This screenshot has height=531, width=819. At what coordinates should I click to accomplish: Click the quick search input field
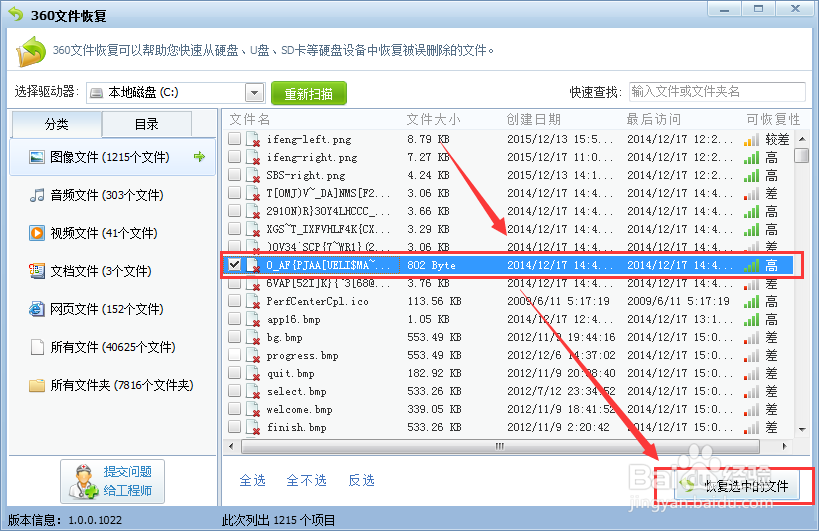click(717, 92)
